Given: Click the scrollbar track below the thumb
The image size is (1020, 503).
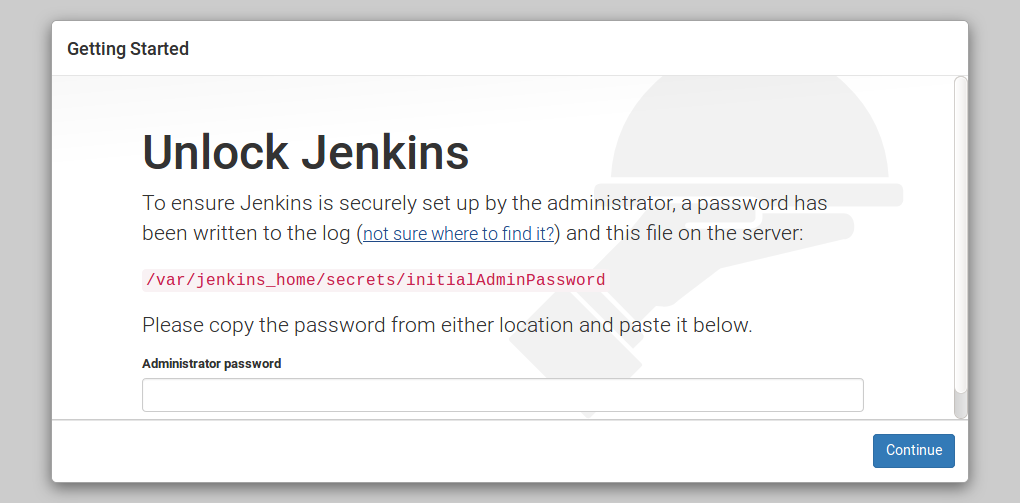Looking at the screenshot, I should (x=960, y=406).
